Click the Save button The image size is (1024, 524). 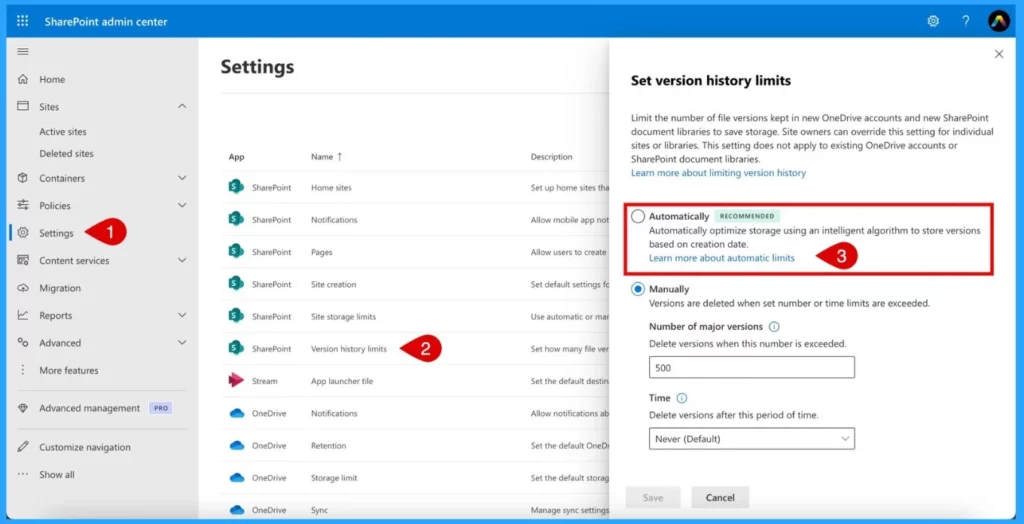pyautogui.click(x=653, y=497)
